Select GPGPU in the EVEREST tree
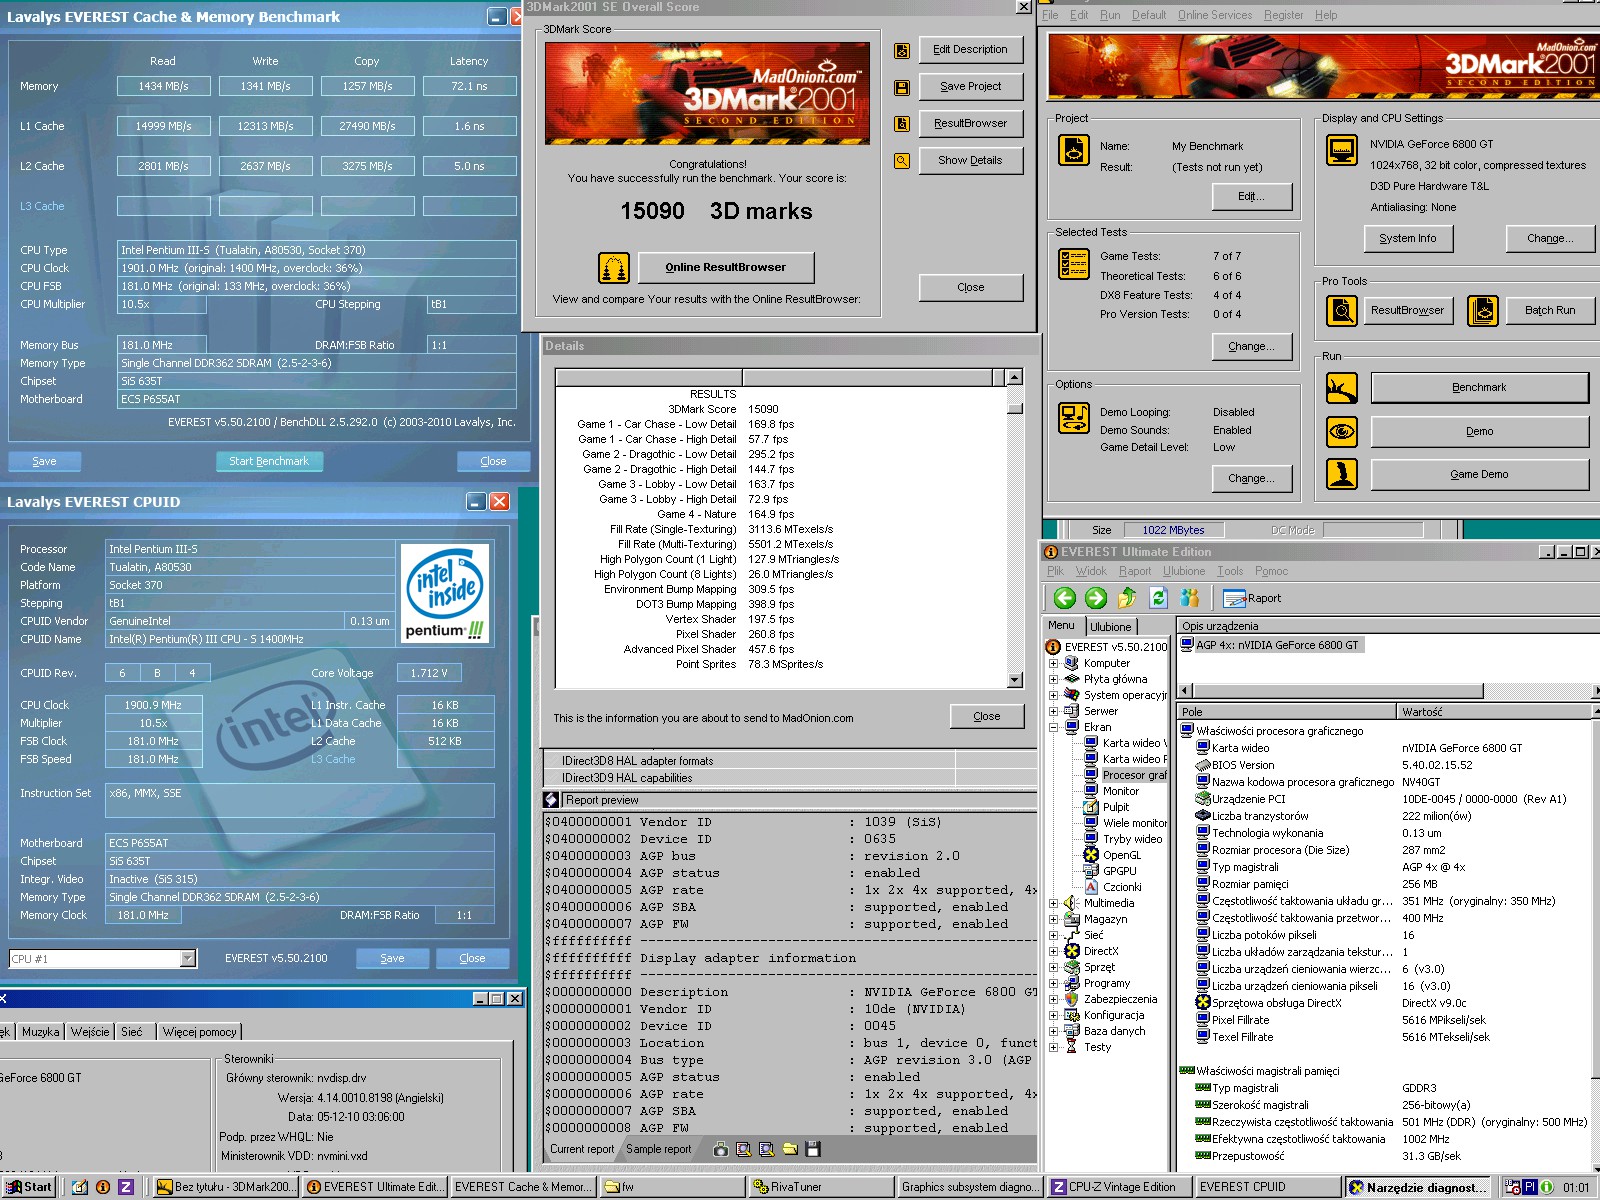This screenshot has width=1600, height=1200. tap(1119, 871)
